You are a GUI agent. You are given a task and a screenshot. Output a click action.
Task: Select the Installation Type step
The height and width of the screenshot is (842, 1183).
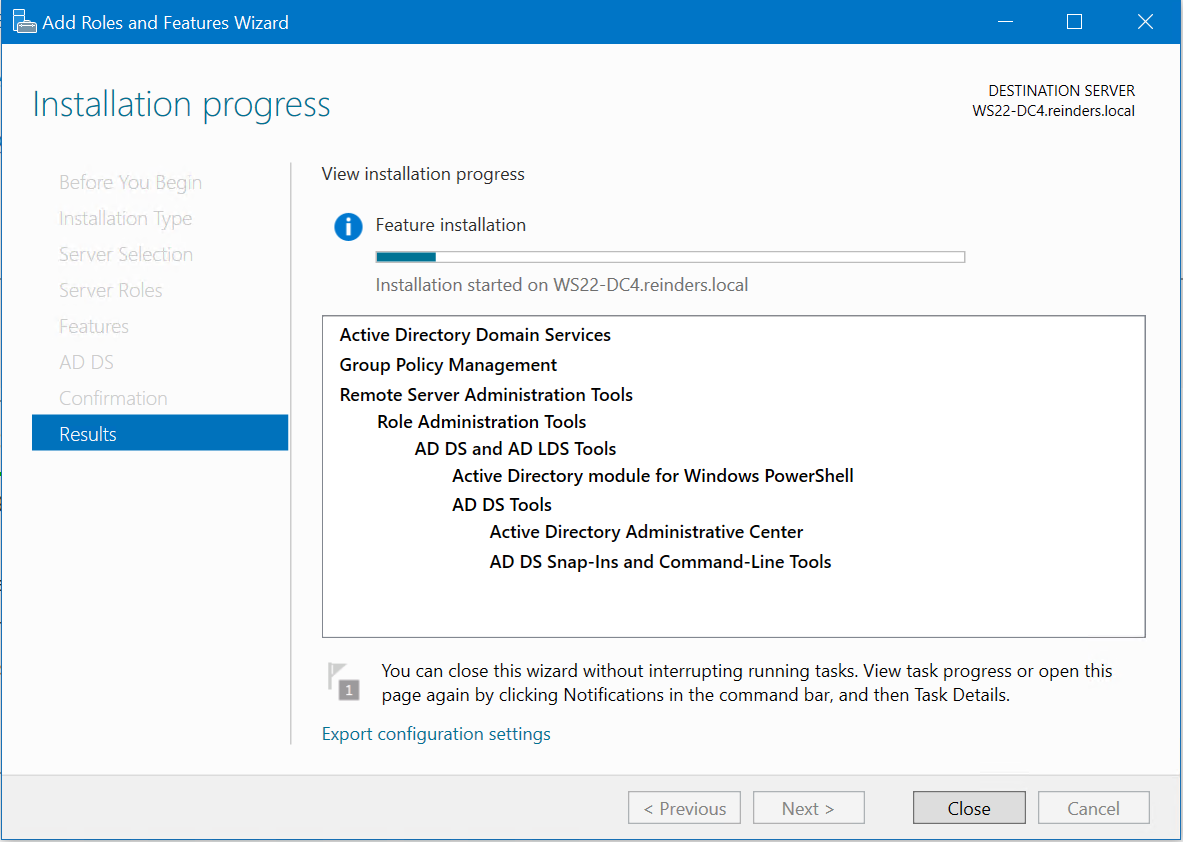coord(125,218)
